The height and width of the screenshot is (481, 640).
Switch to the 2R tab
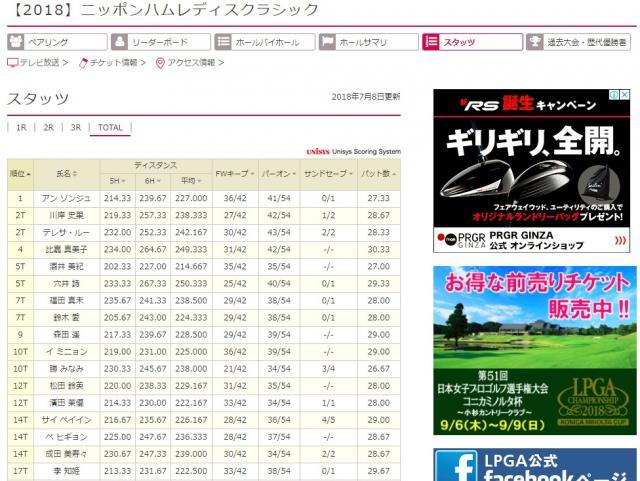(49, 127)
